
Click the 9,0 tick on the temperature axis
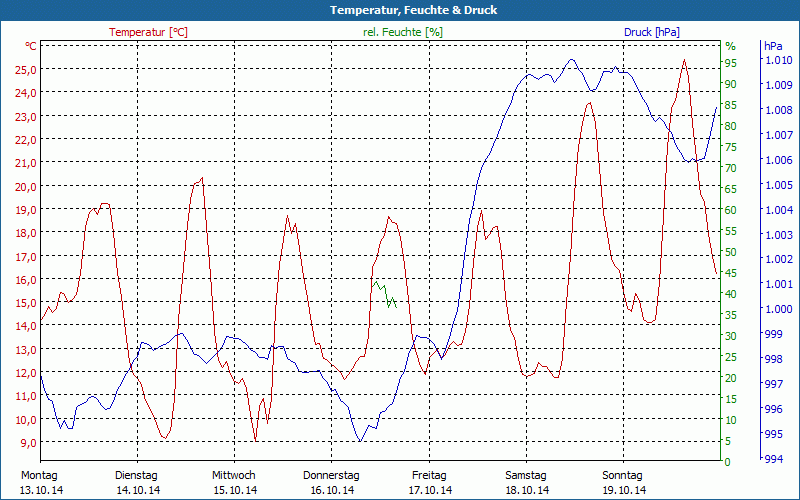pyautogui.click(x=28, y=443)
